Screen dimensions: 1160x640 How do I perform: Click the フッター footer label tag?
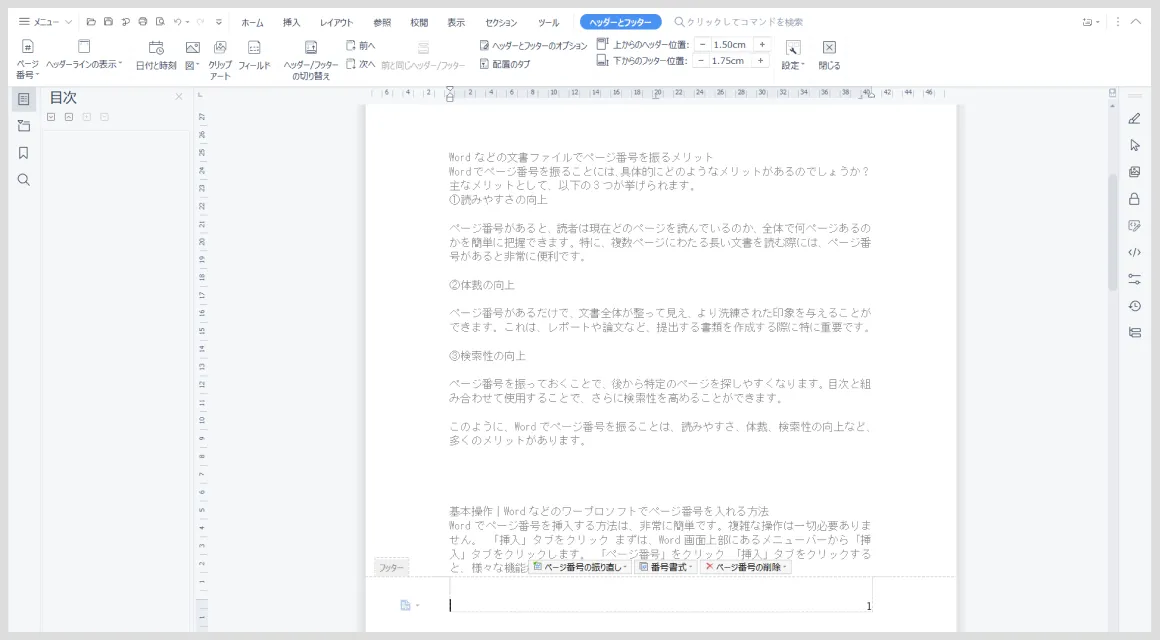(391, 567)
